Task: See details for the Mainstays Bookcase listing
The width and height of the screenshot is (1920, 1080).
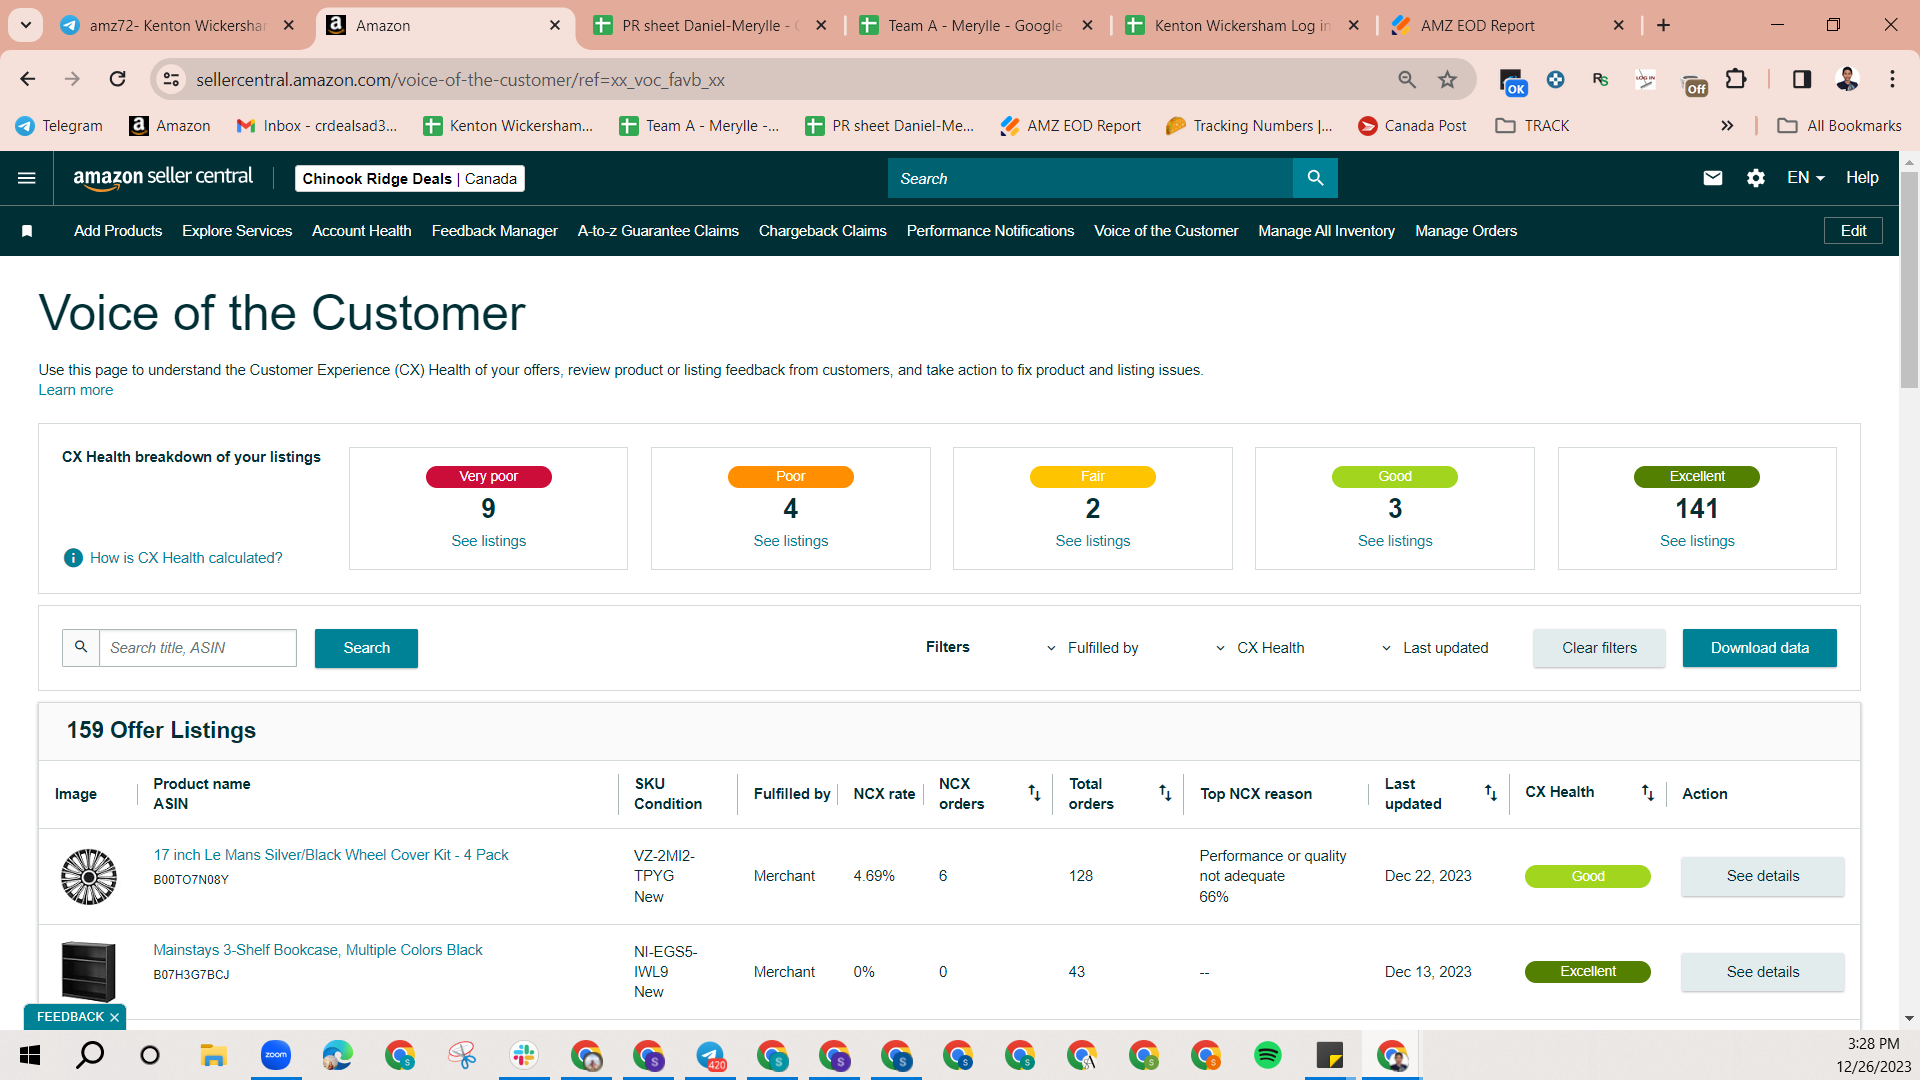Action: (x=1763, y=972)
